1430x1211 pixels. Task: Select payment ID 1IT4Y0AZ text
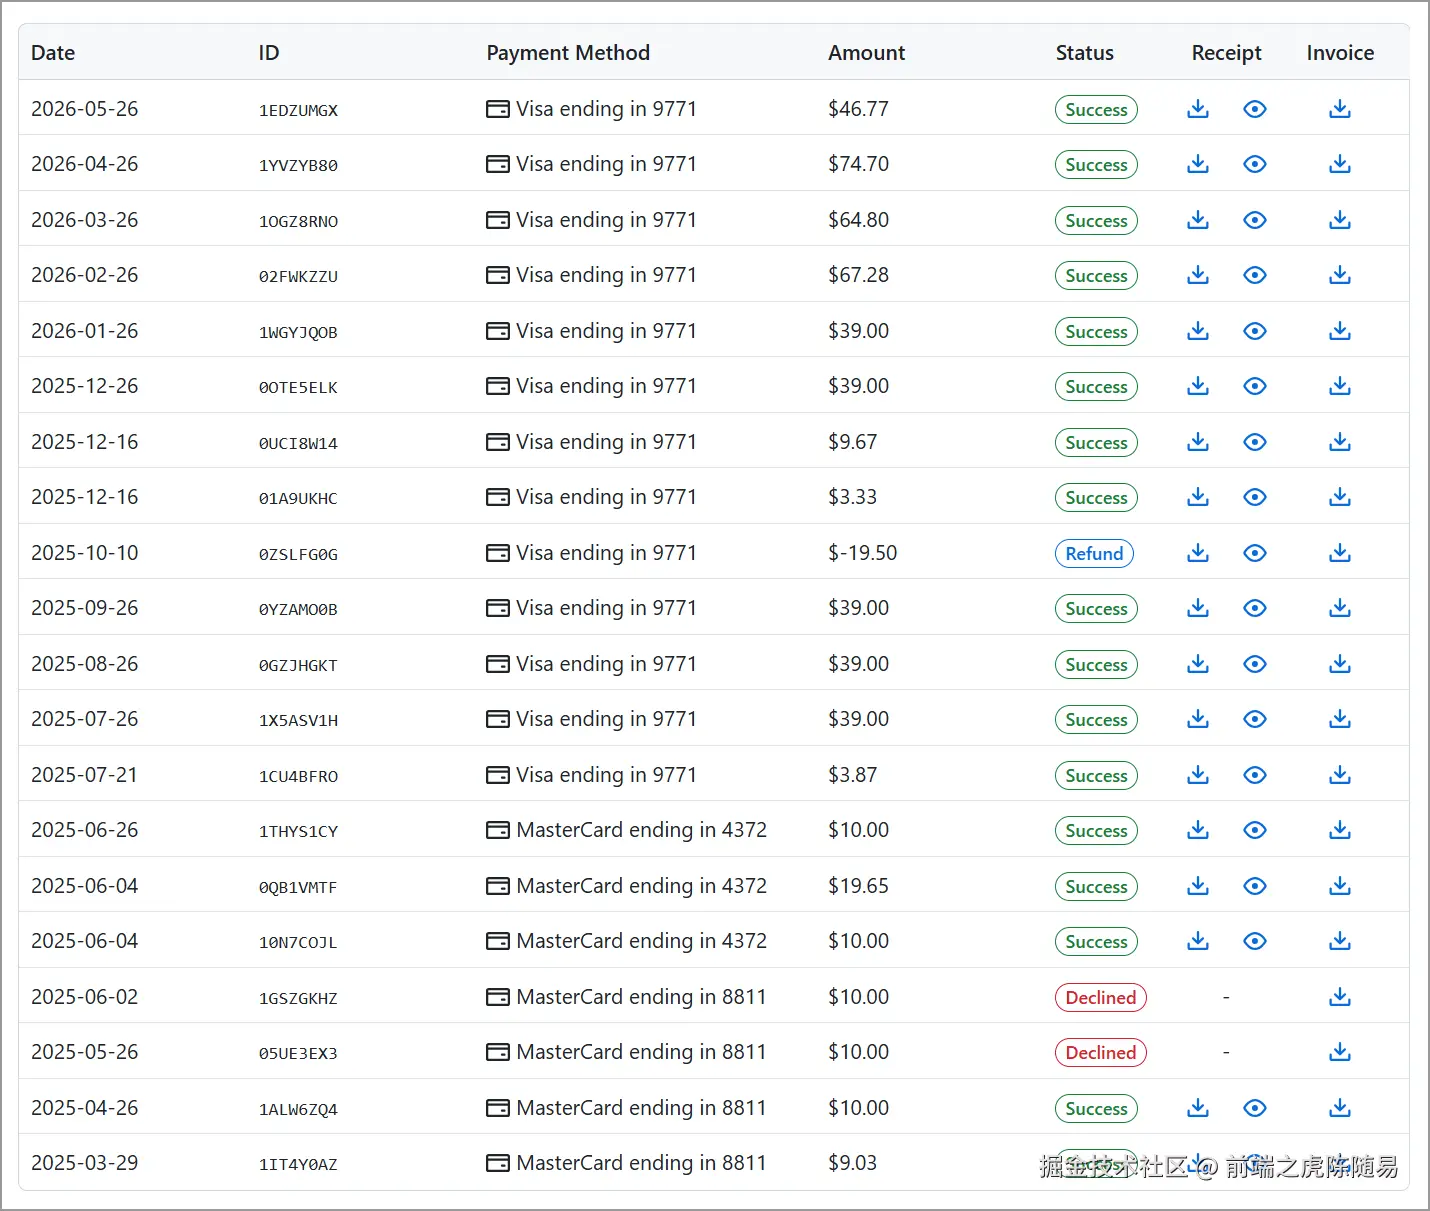pyautogui.click(x=298, y=1164)
